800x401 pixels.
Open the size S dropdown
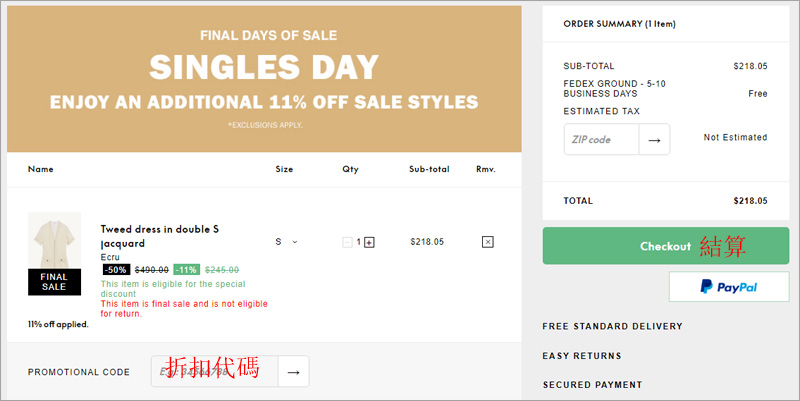[286, 242]
